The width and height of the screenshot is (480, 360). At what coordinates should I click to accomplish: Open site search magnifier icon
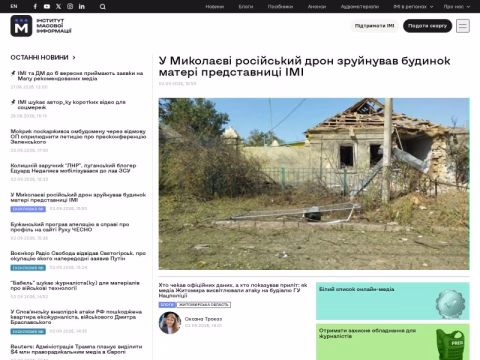coord(103,7)
